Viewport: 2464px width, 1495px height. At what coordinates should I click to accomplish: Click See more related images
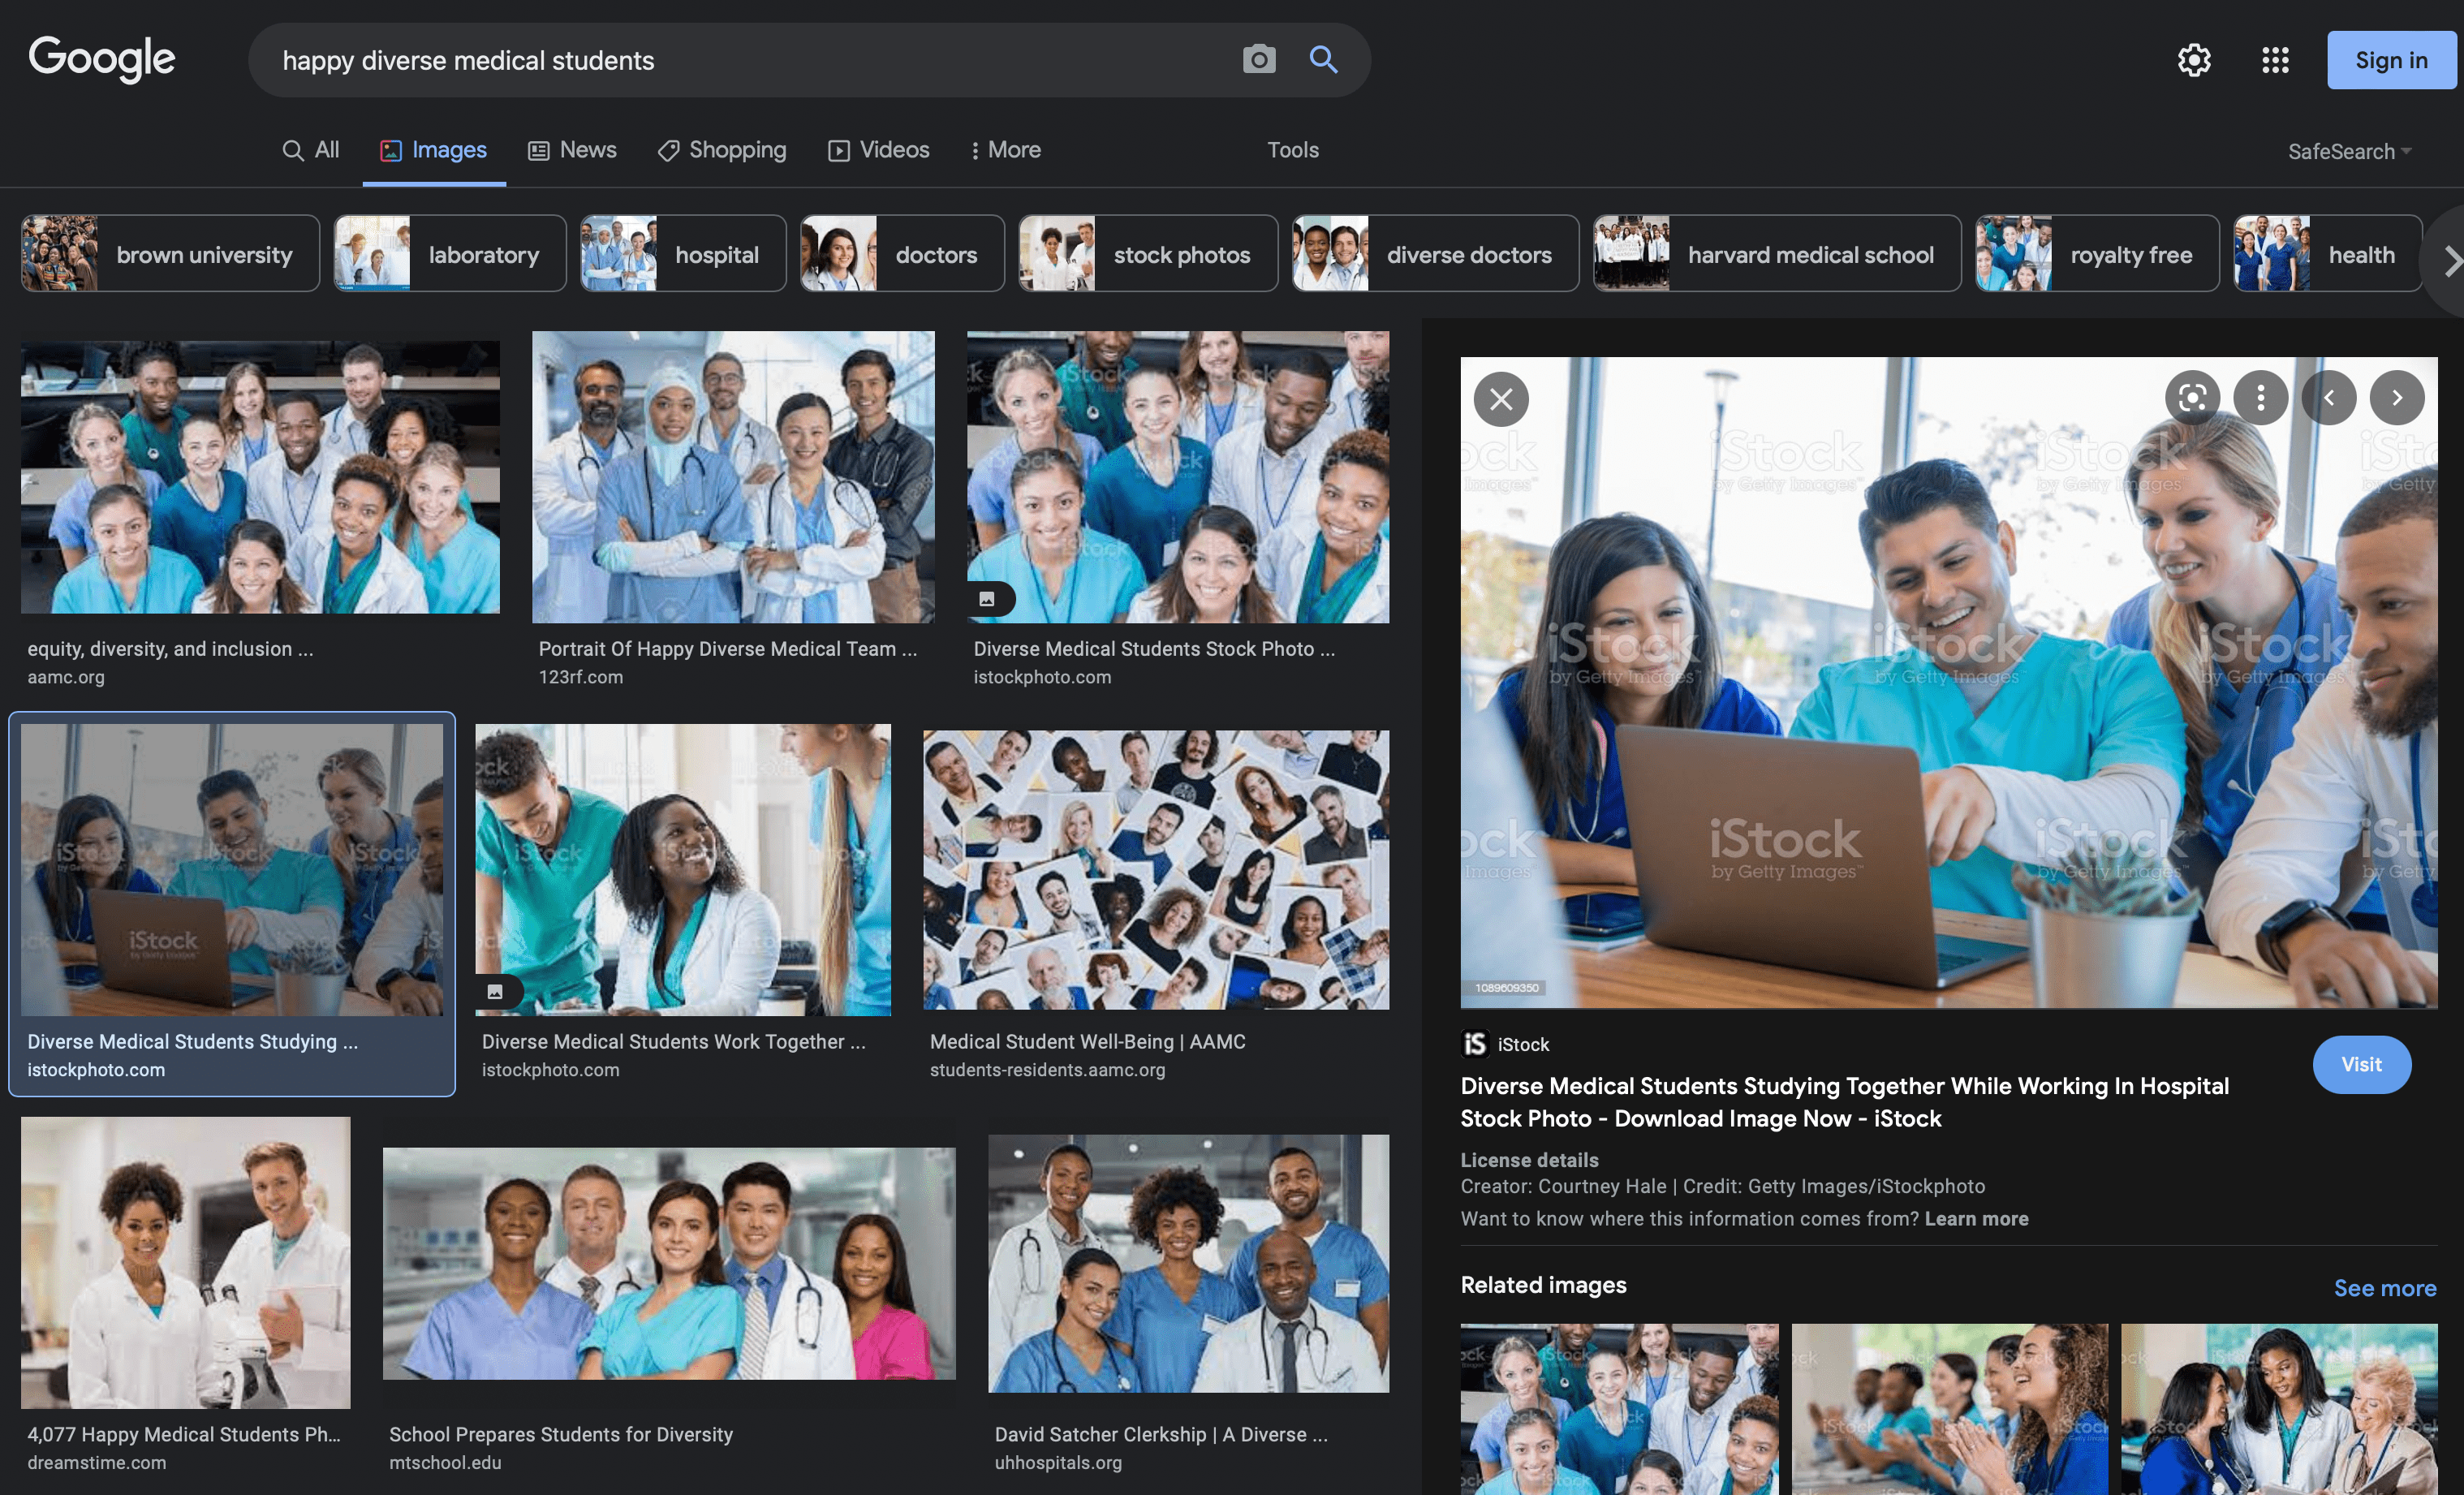pos(2384,1288)
